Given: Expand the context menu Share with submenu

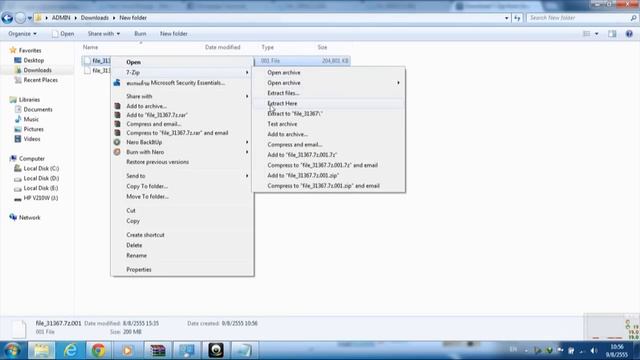Looking at the screenshot, I should pyautogui.click(x=182, y=96).
